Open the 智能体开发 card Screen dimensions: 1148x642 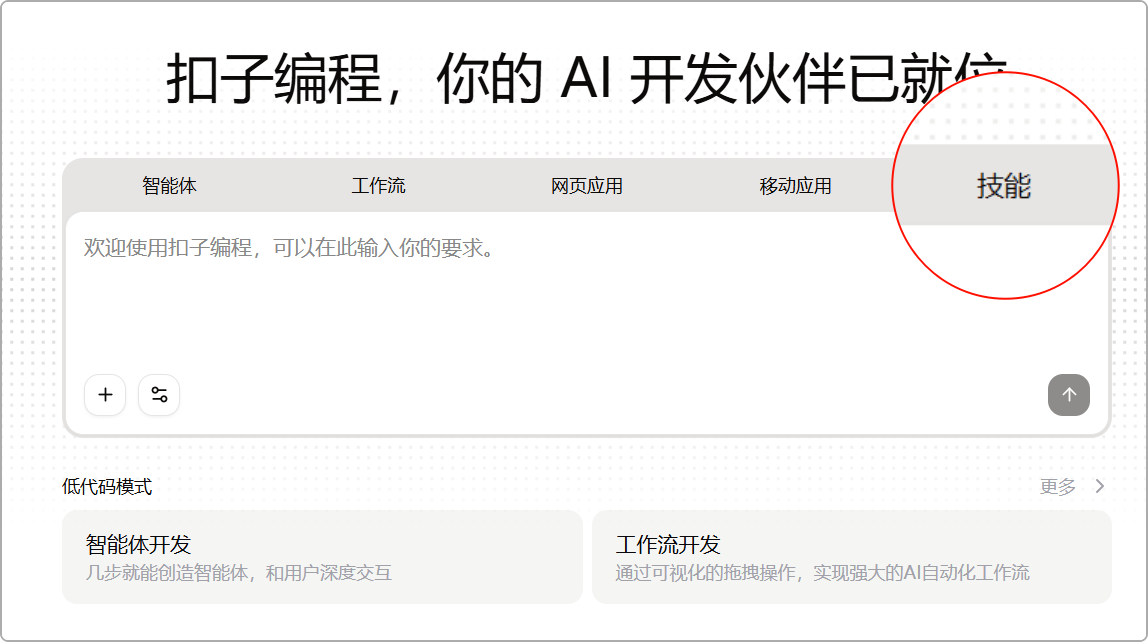[322, 556]
